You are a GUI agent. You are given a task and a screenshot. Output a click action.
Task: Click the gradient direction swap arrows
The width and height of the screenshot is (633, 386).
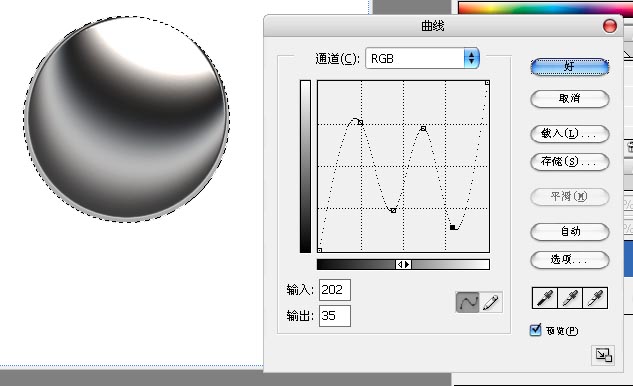403,264
